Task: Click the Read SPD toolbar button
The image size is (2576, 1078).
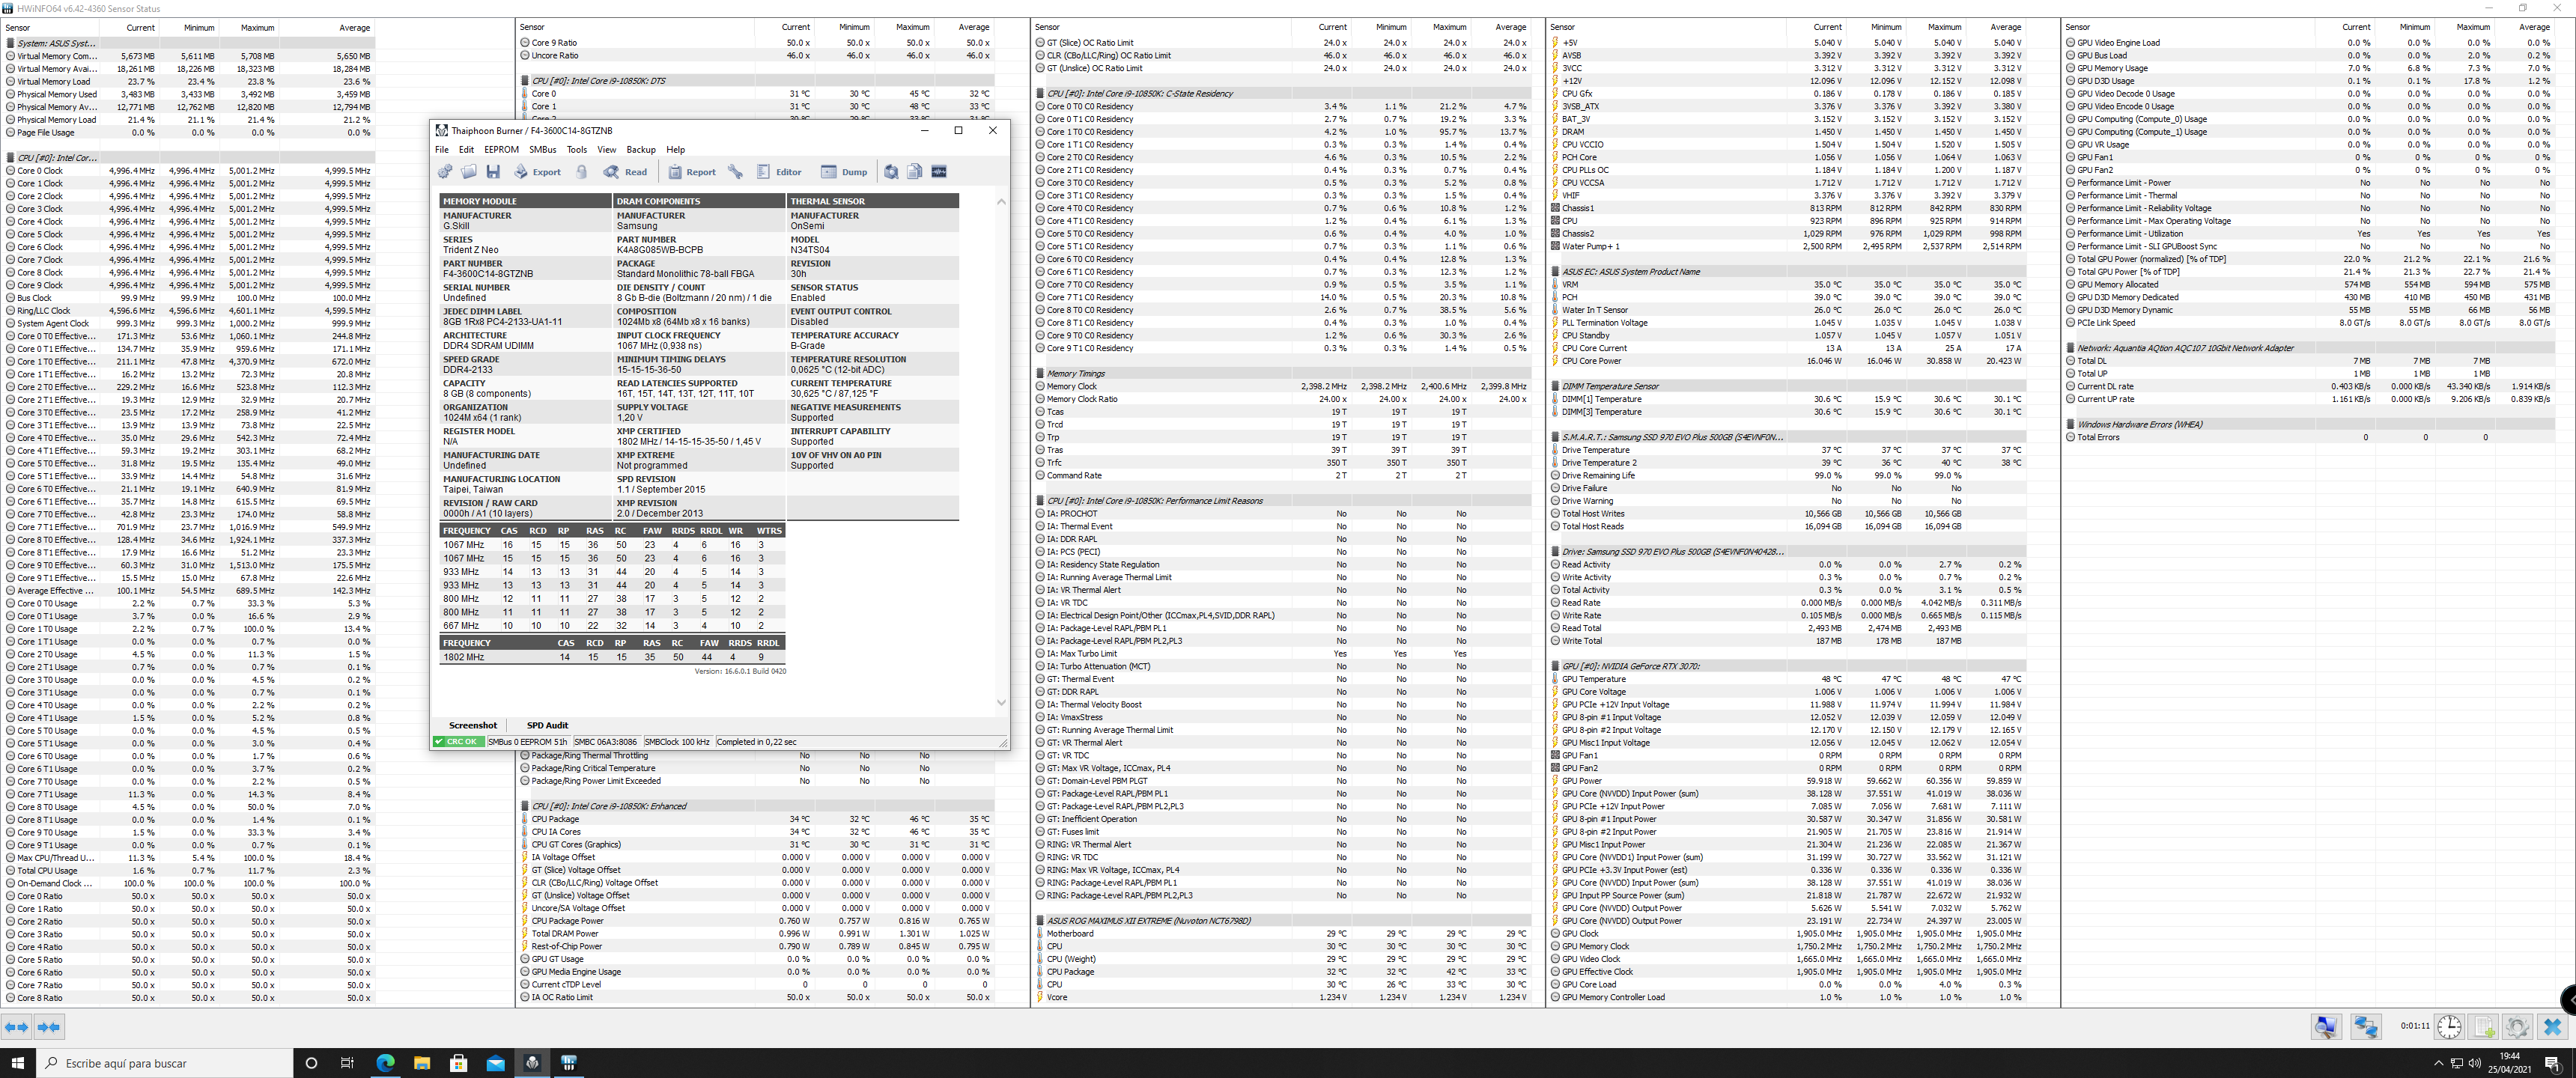Action: [x=625, y=172]
